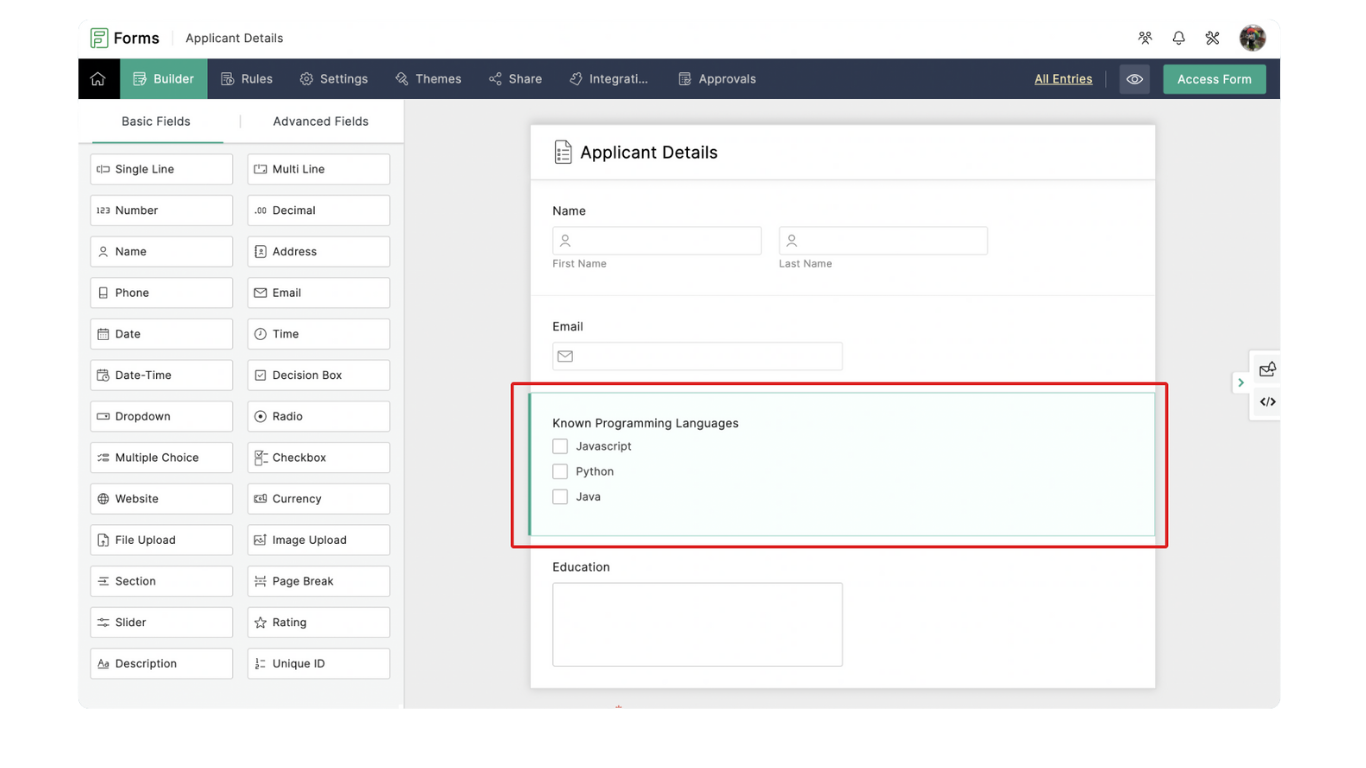Viewport: 1366px width, 768px height.
Task: Add a Date-Time field
Action: (161, 375)
